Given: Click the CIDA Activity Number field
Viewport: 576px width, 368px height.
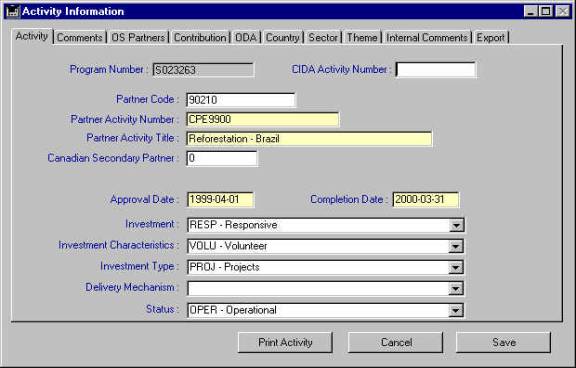Looking at the screenshot, I should (436, 70).
